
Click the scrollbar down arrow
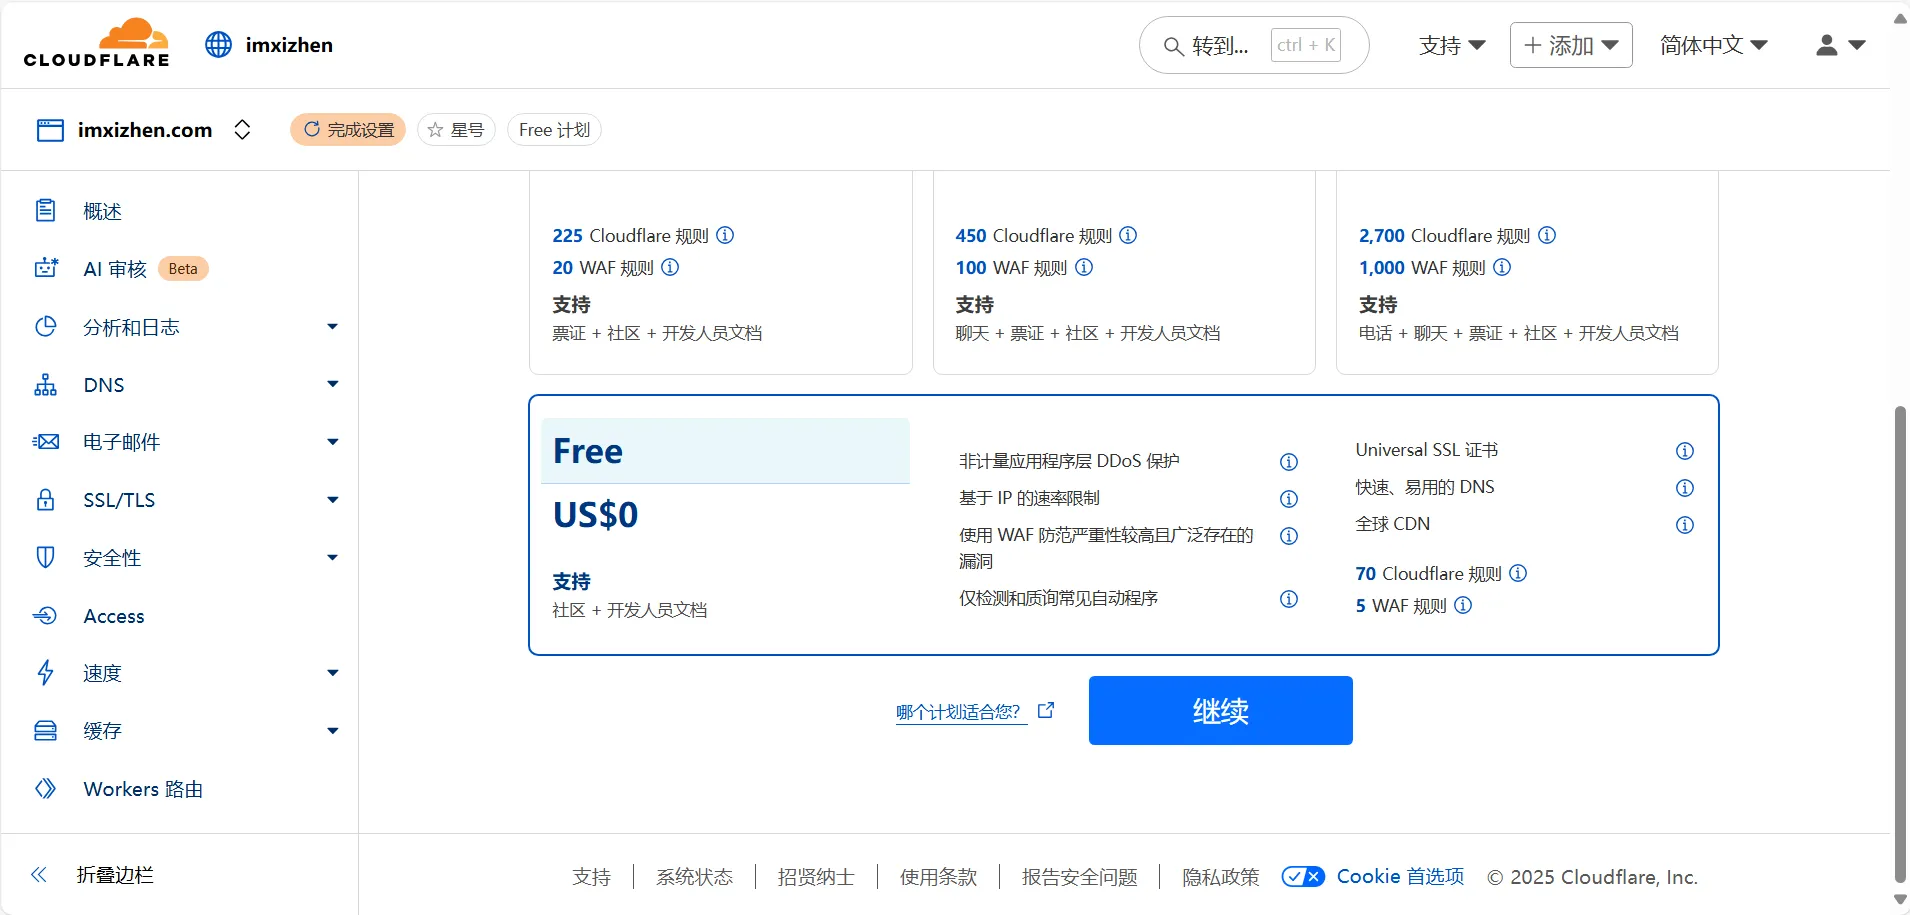1900,900
